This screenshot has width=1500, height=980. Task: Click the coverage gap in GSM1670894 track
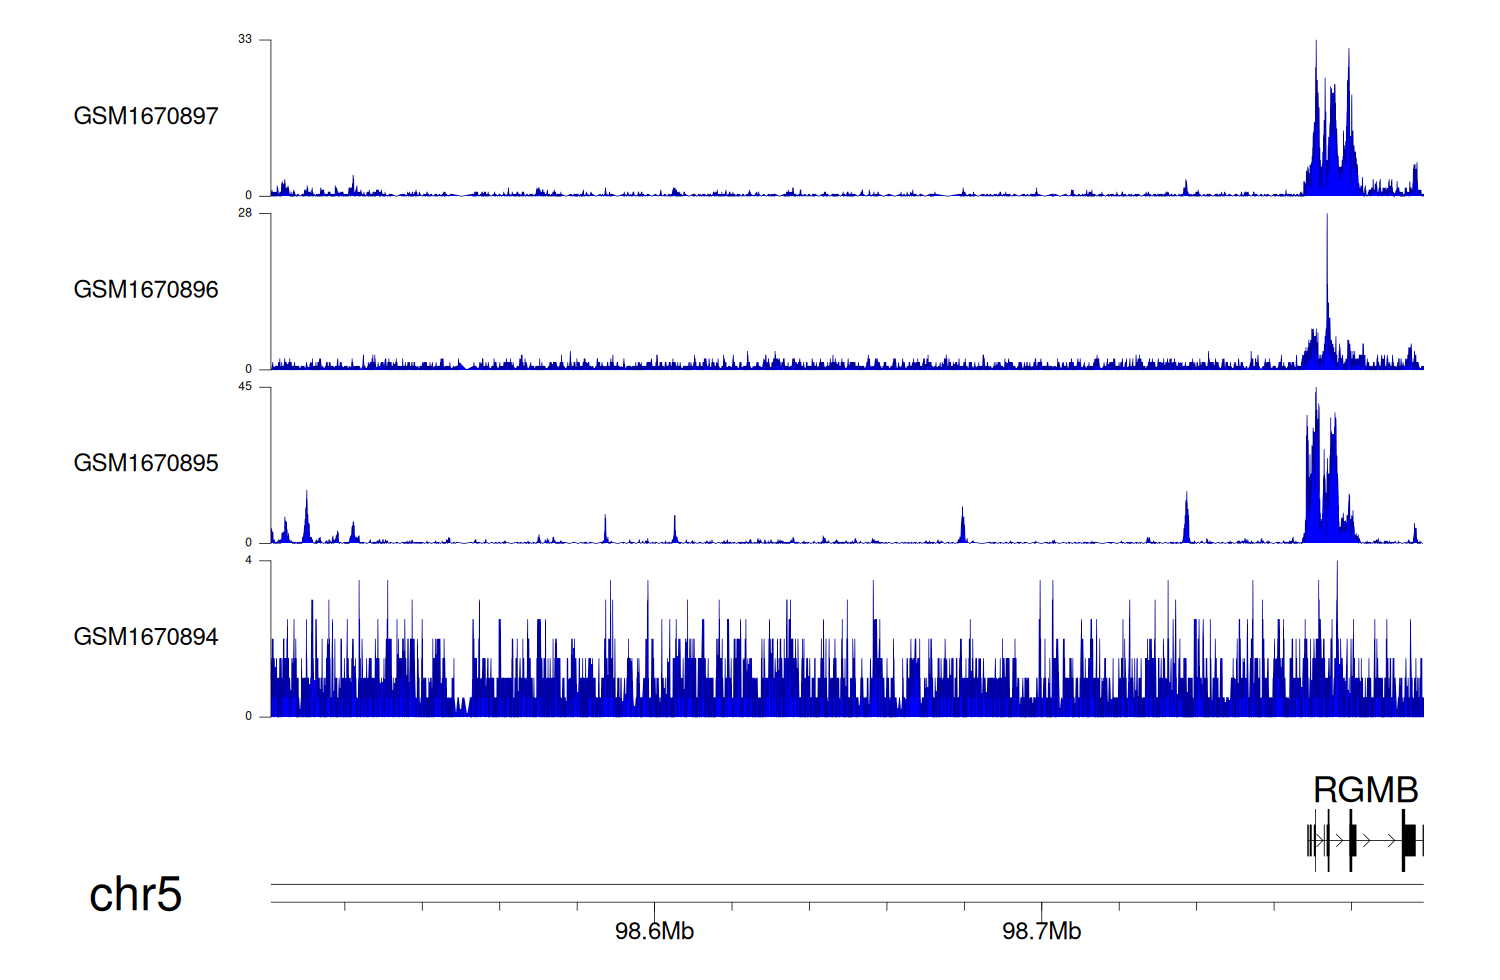click(x=459, y=706)
